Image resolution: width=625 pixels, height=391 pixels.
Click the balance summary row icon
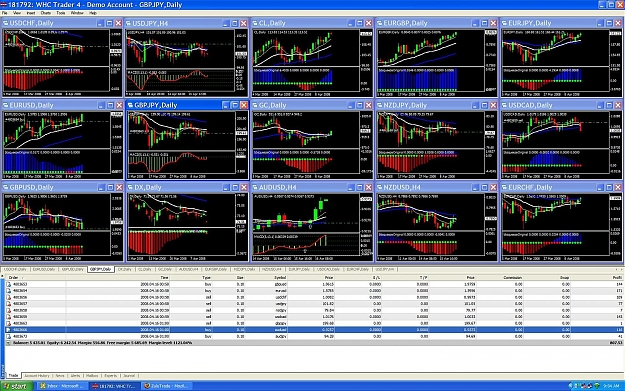pos(9,343)
